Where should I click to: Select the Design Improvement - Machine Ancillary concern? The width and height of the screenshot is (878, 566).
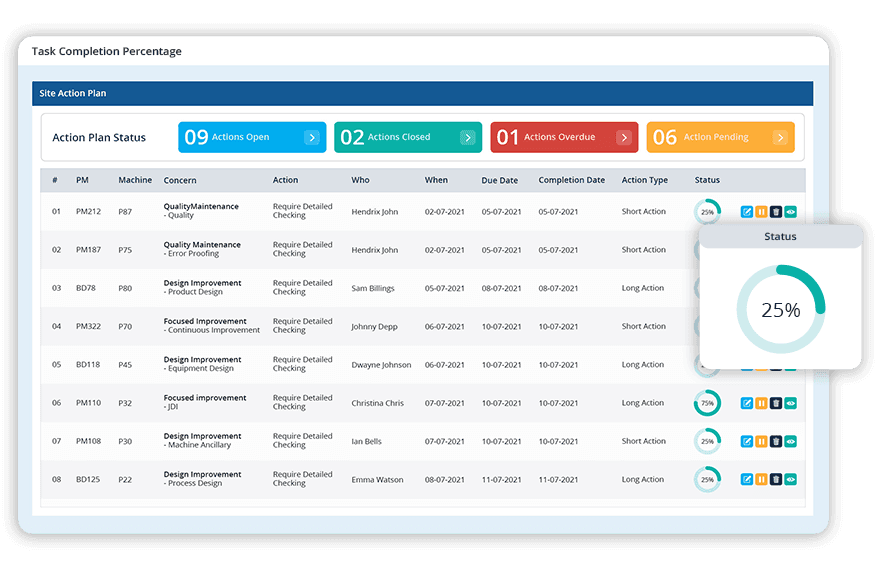(x=202, y=441)
